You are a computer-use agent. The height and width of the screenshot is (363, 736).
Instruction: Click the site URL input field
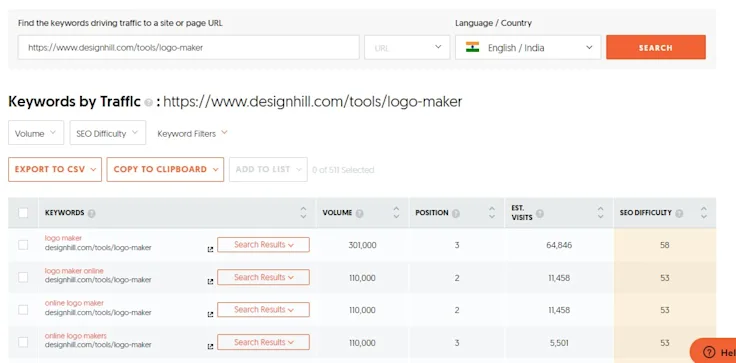click(x=189, y=47)
